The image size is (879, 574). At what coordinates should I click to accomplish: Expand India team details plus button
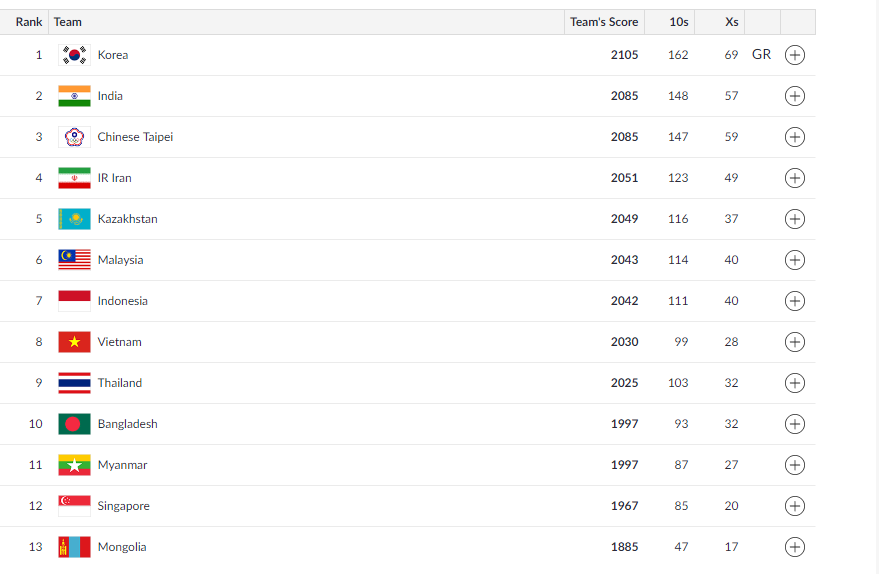[x=794, y=96]
